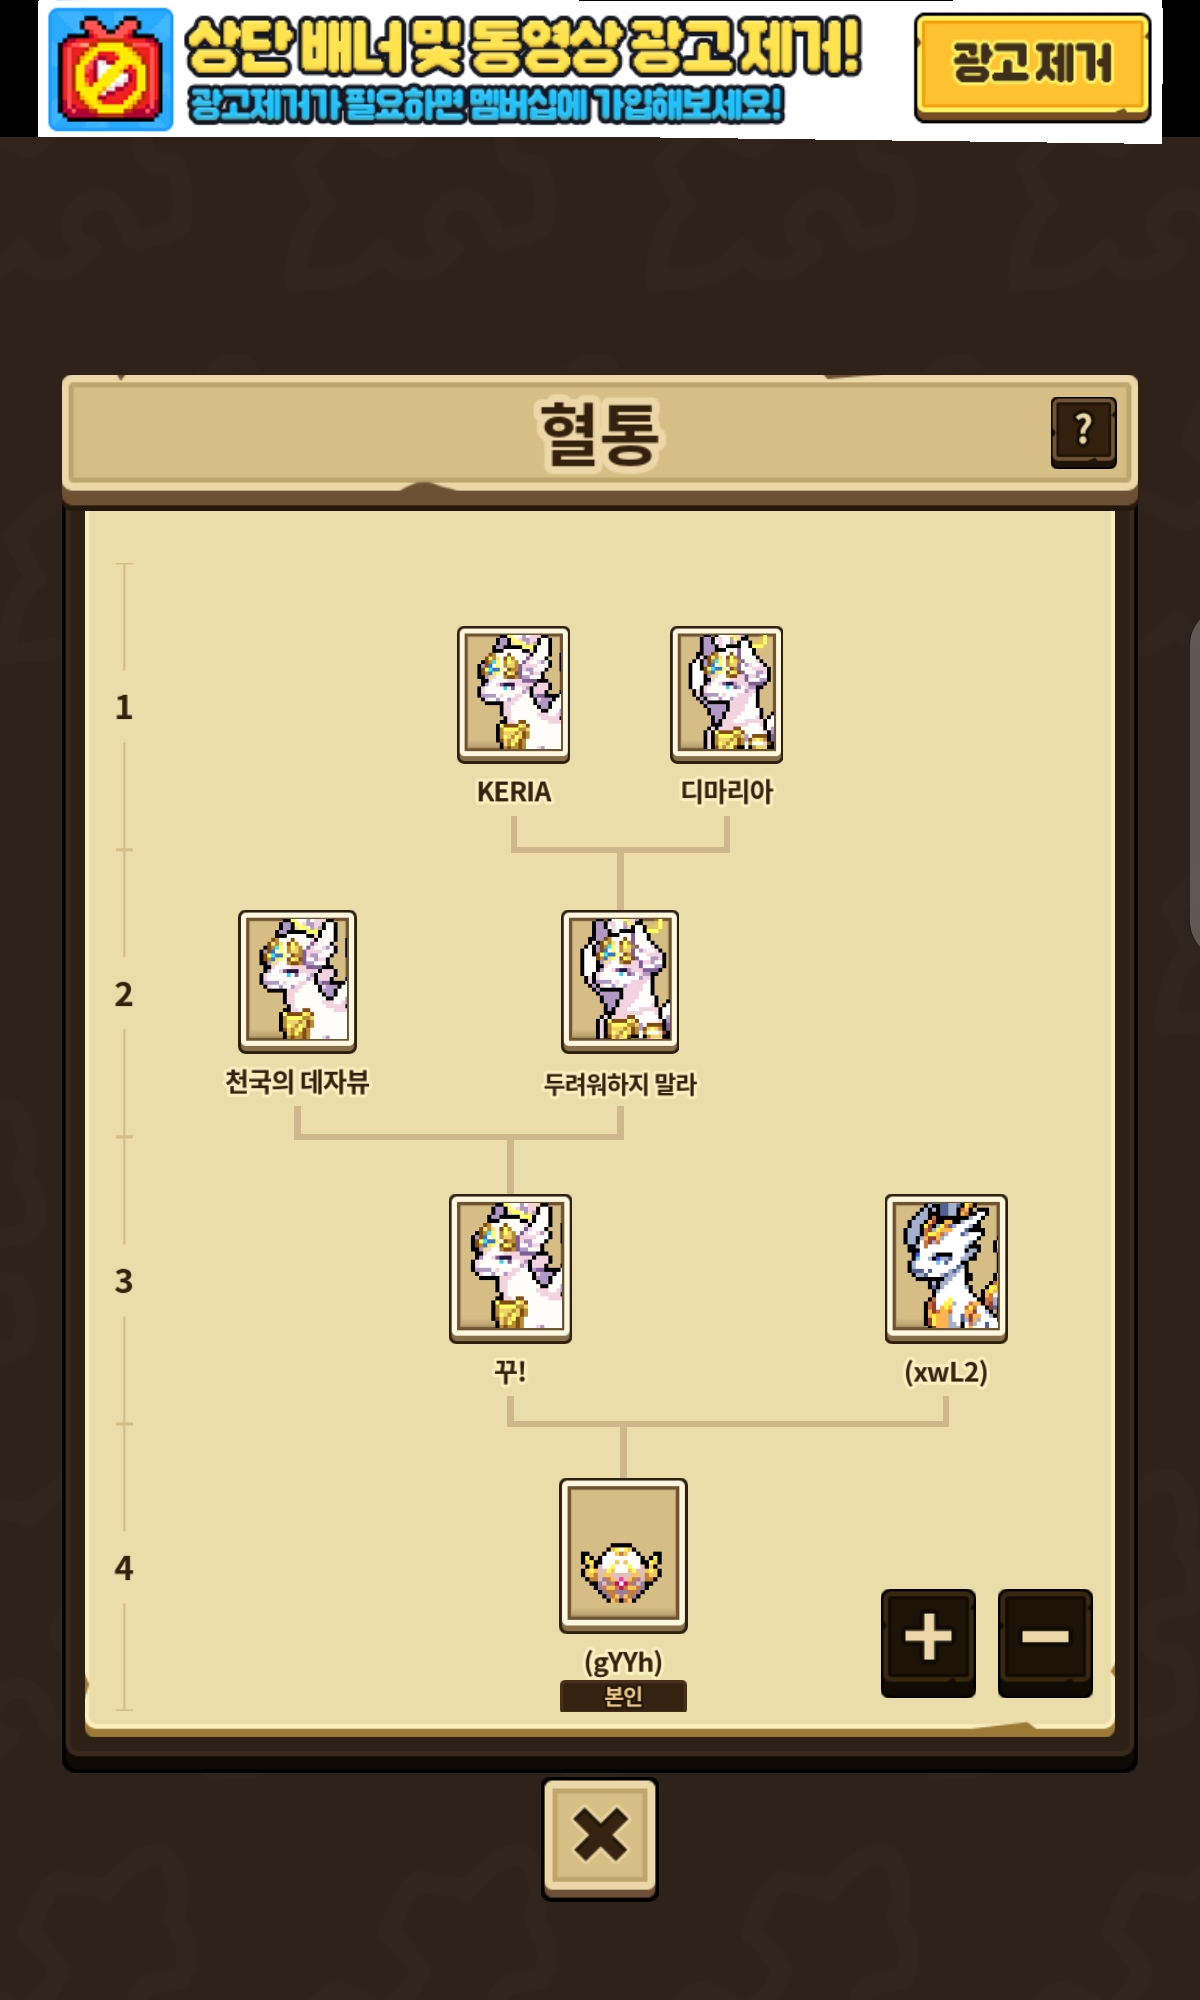This screenshot has width=1200, height=2000.
Task: Click the 혈통 title header
Action: point(600,434)
